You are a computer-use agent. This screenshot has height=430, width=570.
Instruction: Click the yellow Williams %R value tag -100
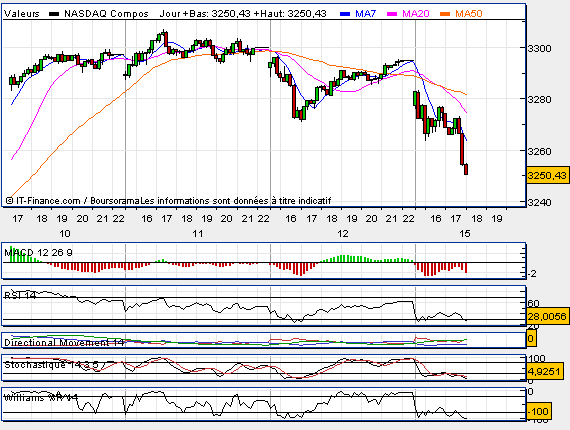point(539,411)
